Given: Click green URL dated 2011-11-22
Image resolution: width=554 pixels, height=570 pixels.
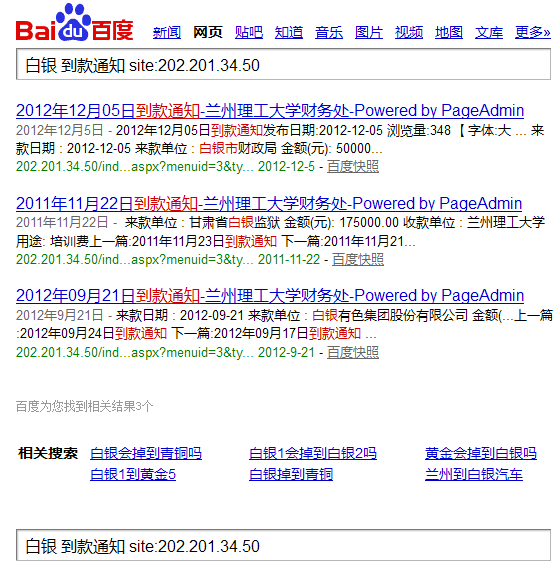Looking at the screenshot, I should 168,260.
